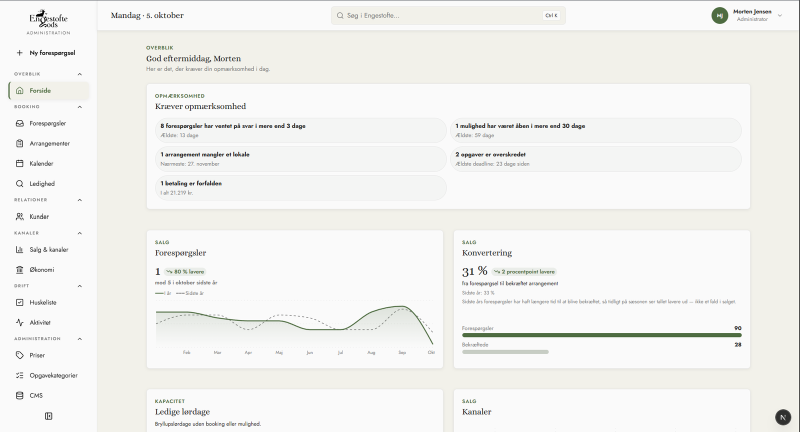Go to CMS in the sidebar

tap(48, 395)
